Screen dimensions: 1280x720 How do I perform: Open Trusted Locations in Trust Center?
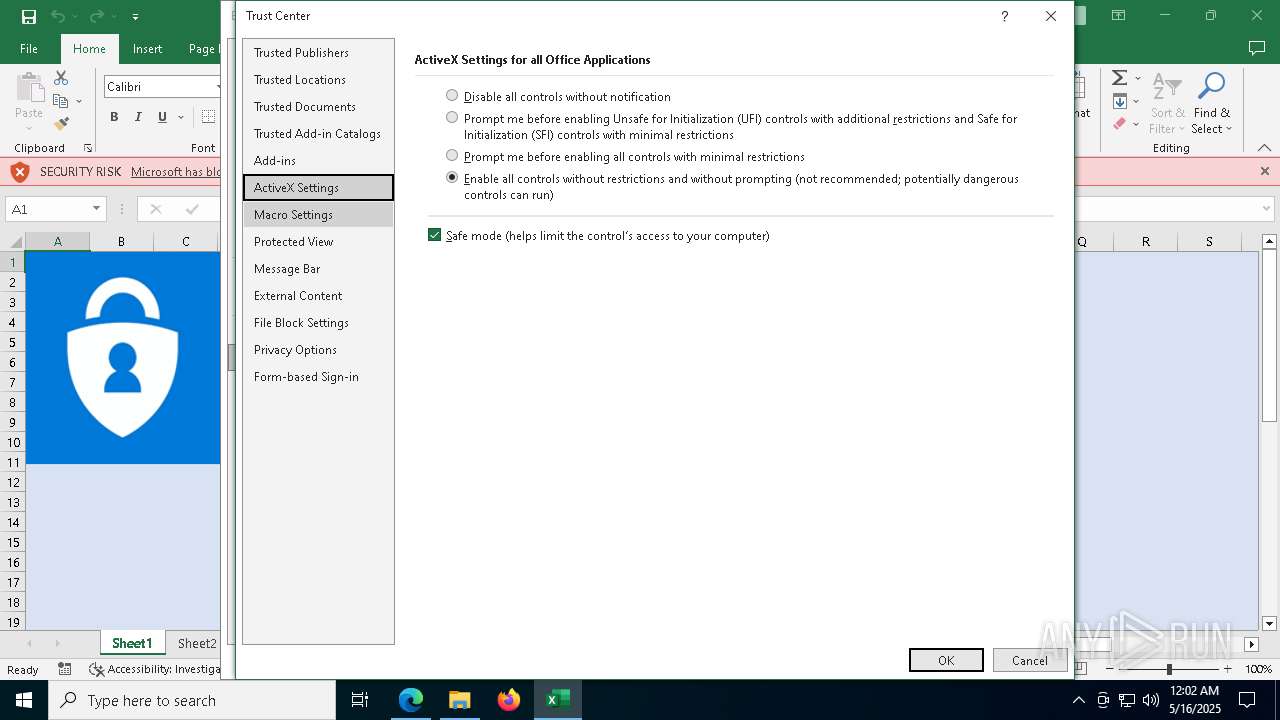click(318, 79)
